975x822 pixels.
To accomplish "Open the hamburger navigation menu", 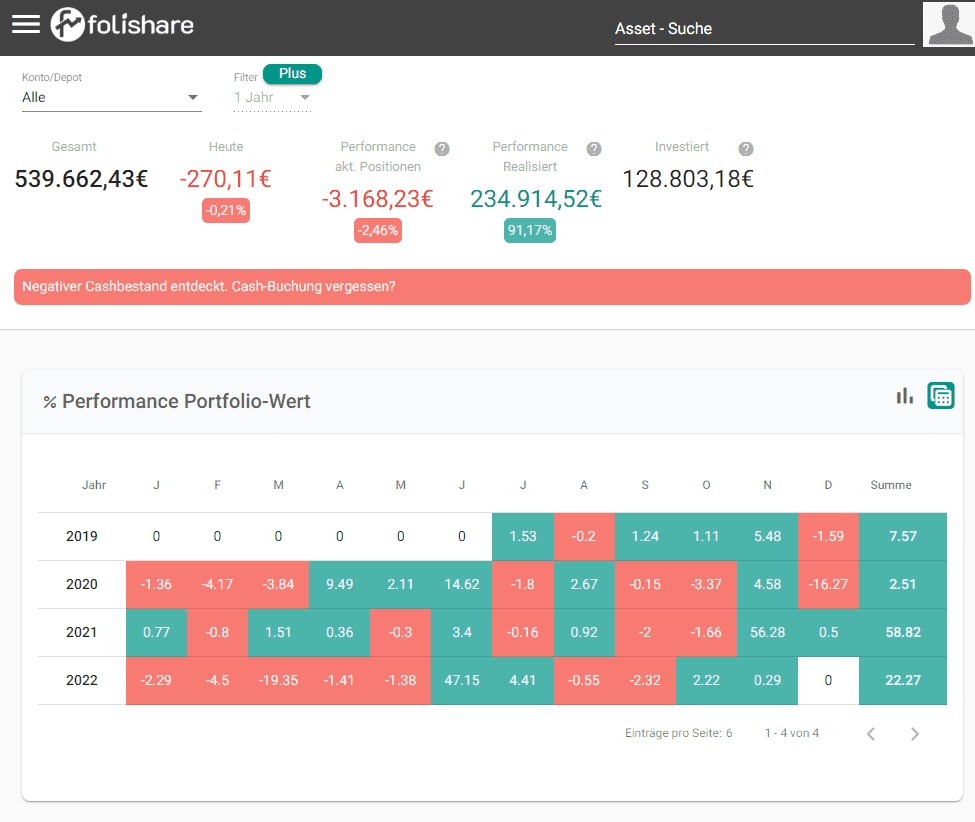I will click(x=25, y=24).
